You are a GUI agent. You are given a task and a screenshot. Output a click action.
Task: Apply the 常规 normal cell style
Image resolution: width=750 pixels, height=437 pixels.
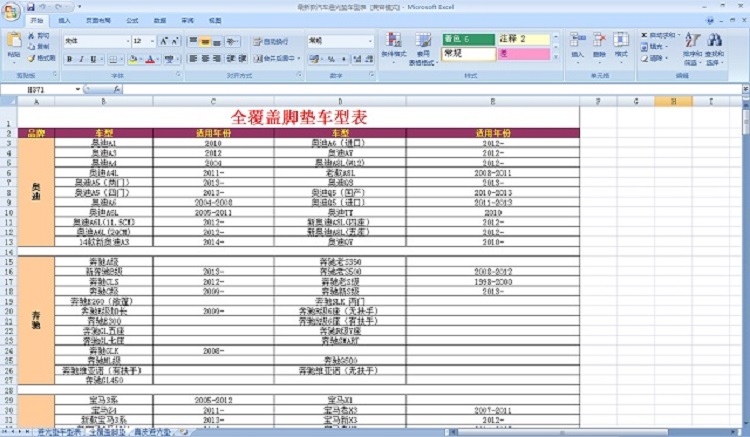pyautogui.click(x=468, y=54)
